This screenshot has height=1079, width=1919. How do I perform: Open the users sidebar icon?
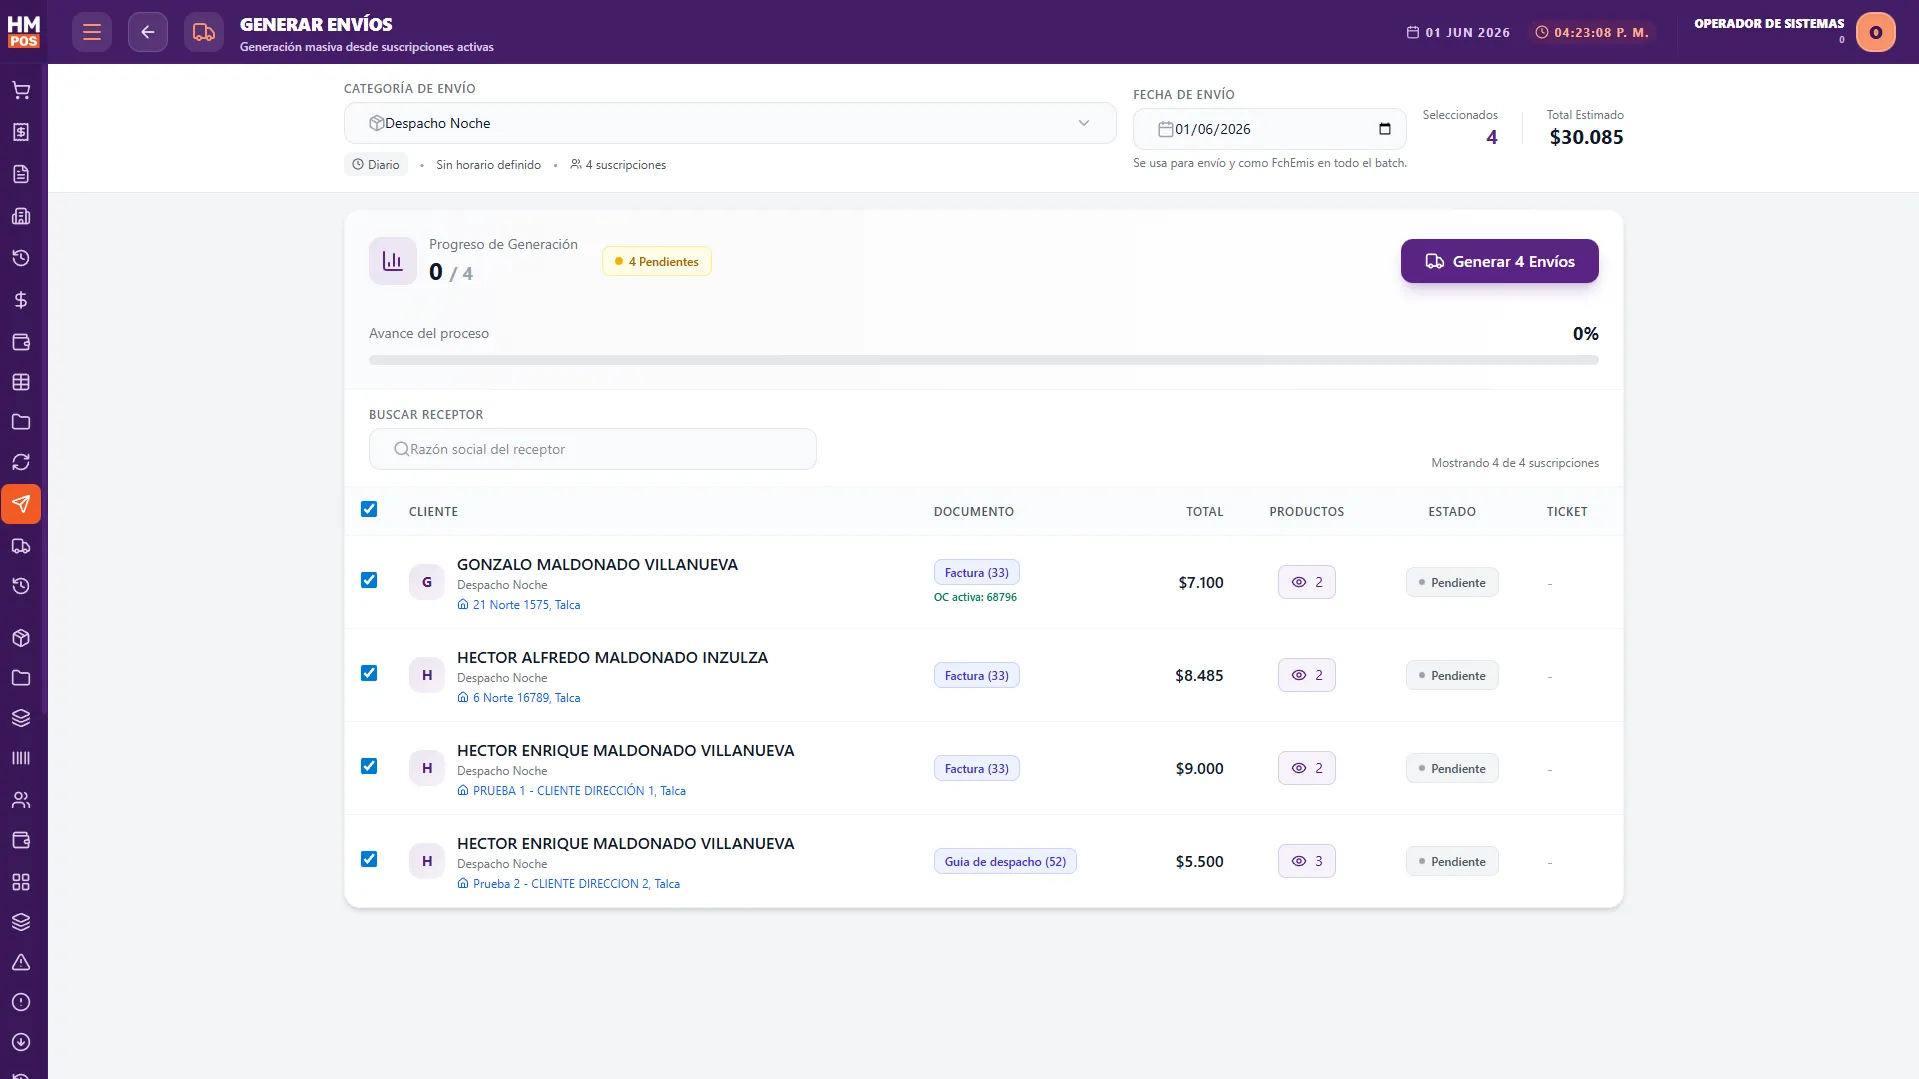click(x=21, y=800)
